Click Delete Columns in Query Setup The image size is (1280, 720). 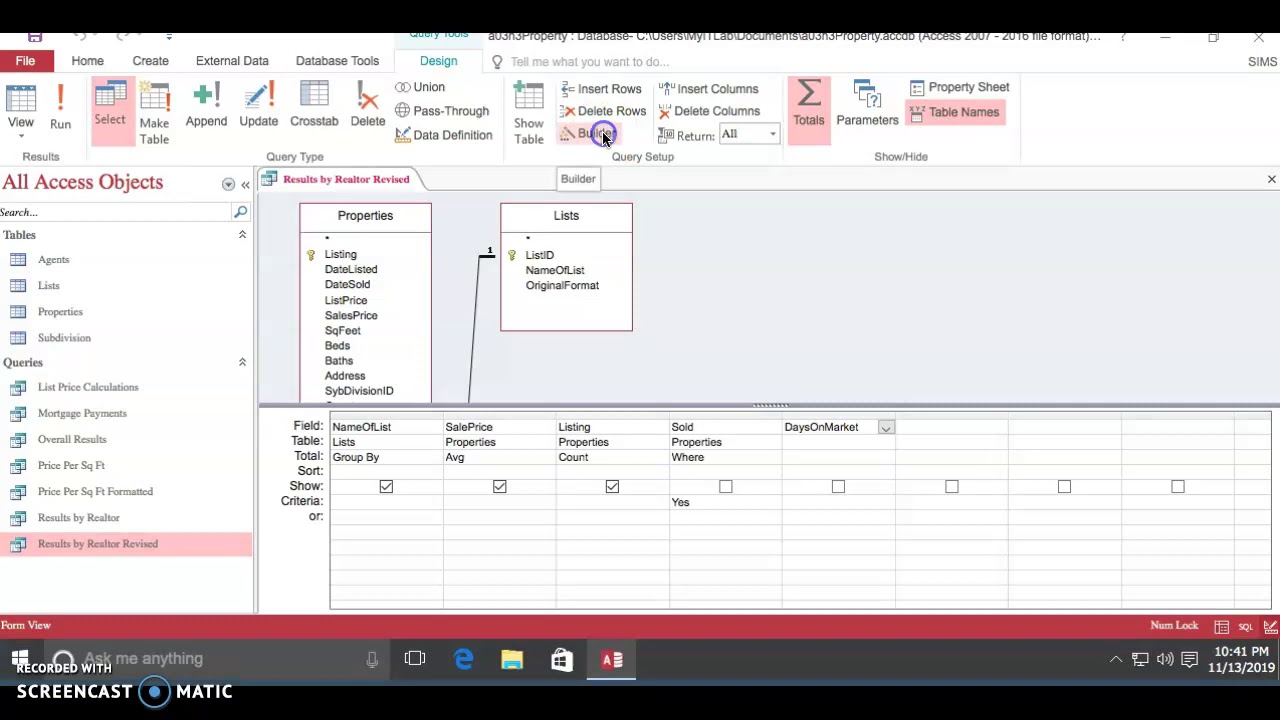[x=709, y=111]
